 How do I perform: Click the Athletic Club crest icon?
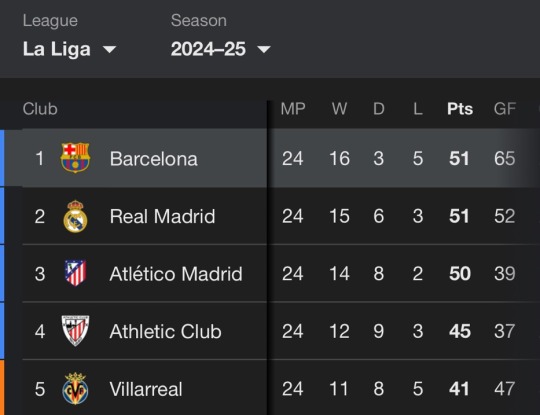click(75, 331)
